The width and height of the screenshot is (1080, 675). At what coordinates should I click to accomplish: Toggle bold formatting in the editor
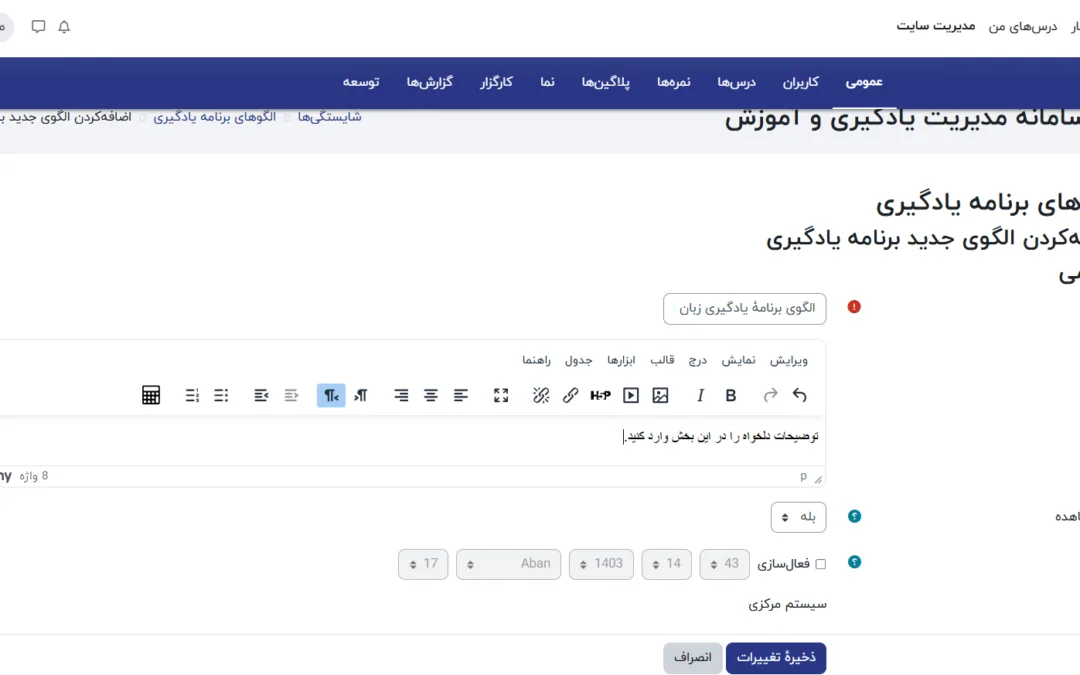(x=731, y=396)
